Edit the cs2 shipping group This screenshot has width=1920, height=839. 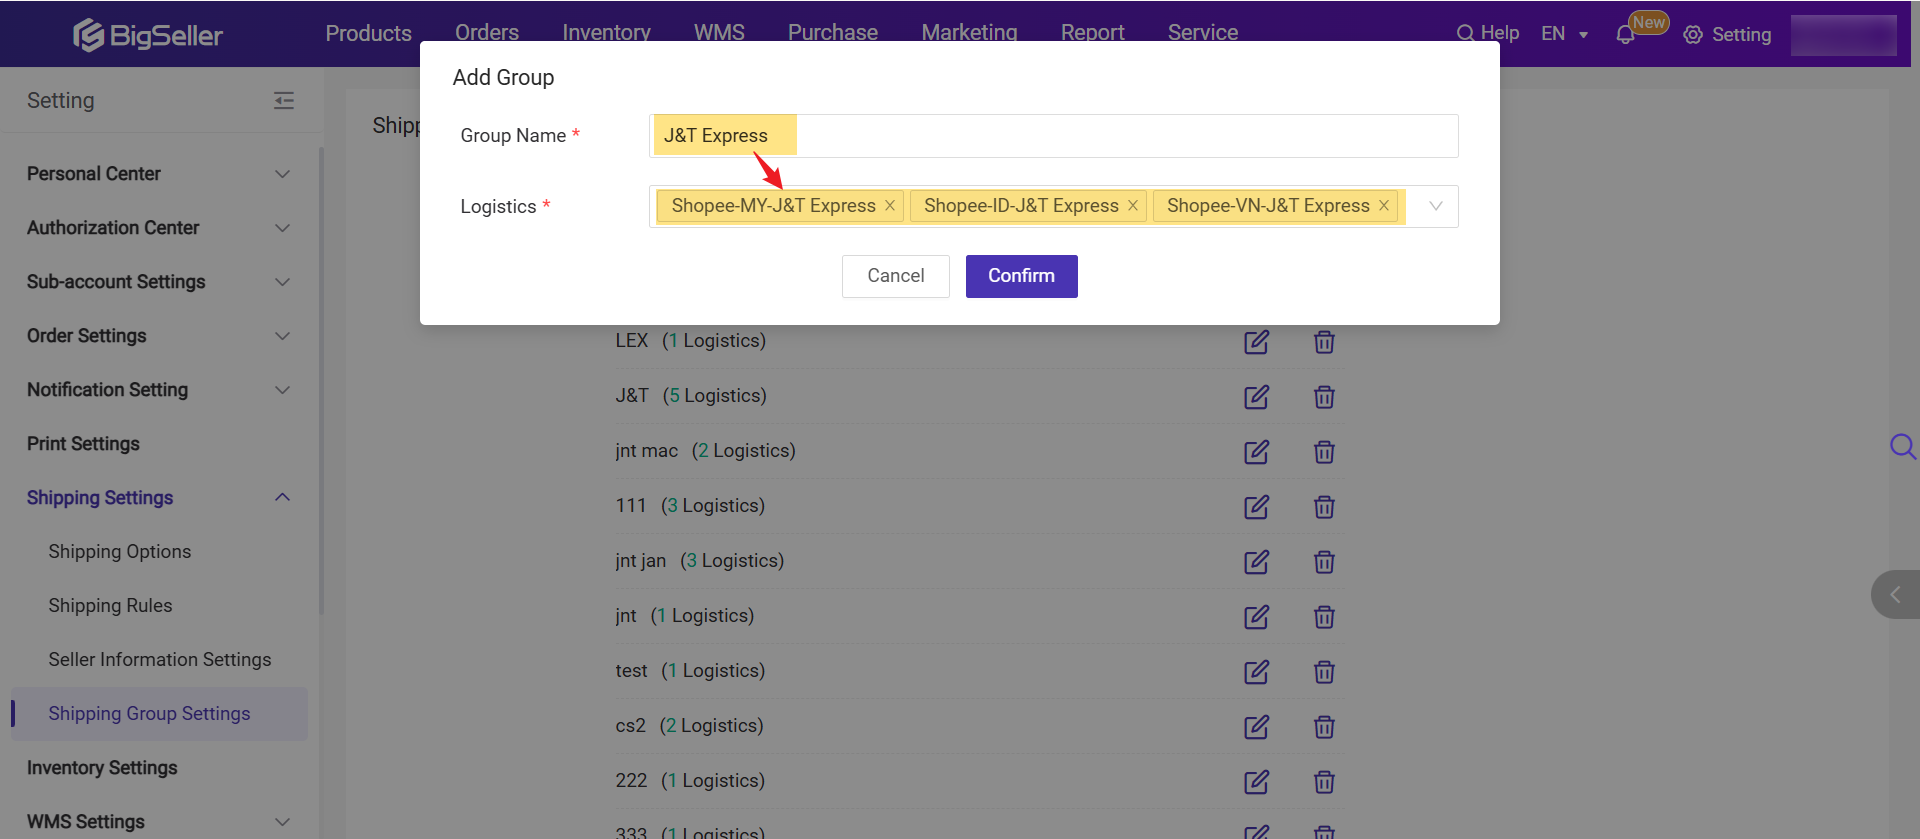pyautogui.click(x=1256, y=727)
